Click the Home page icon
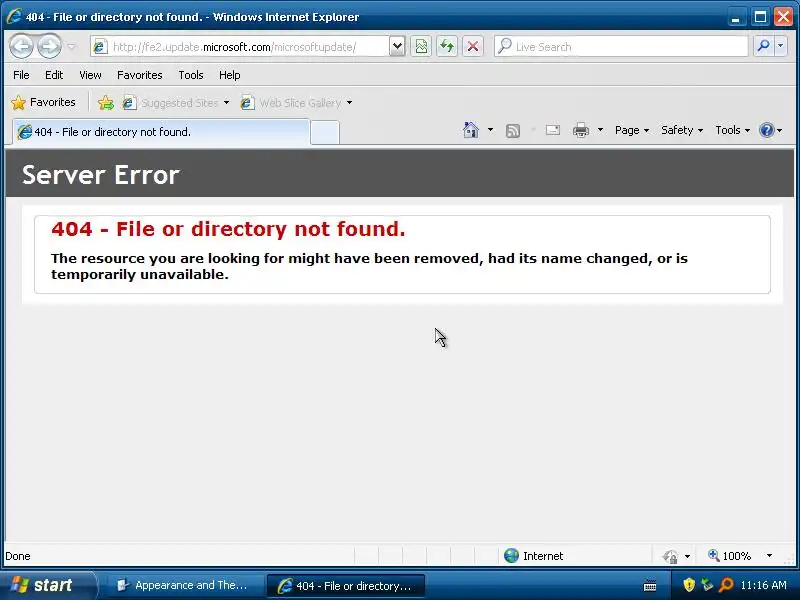Screen dimensions: 800x600 pos(470,130)
